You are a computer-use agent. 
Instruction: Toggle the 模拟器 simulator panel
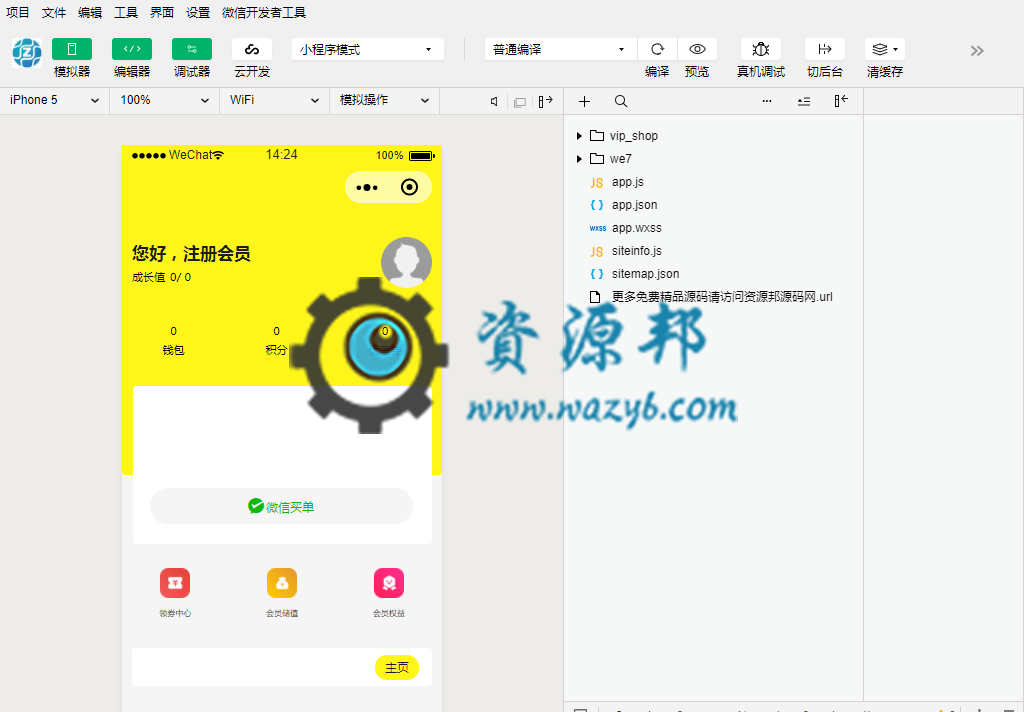(x=72, y=50)
